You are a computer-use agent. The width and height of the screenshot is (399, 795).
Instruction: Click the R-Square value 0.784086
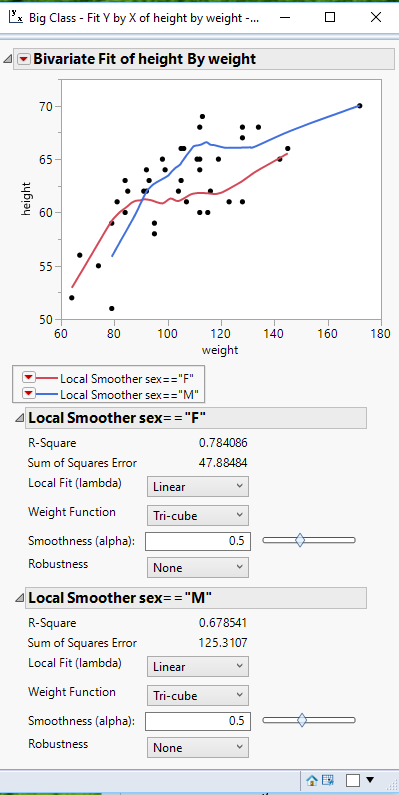tap(223, 443)
